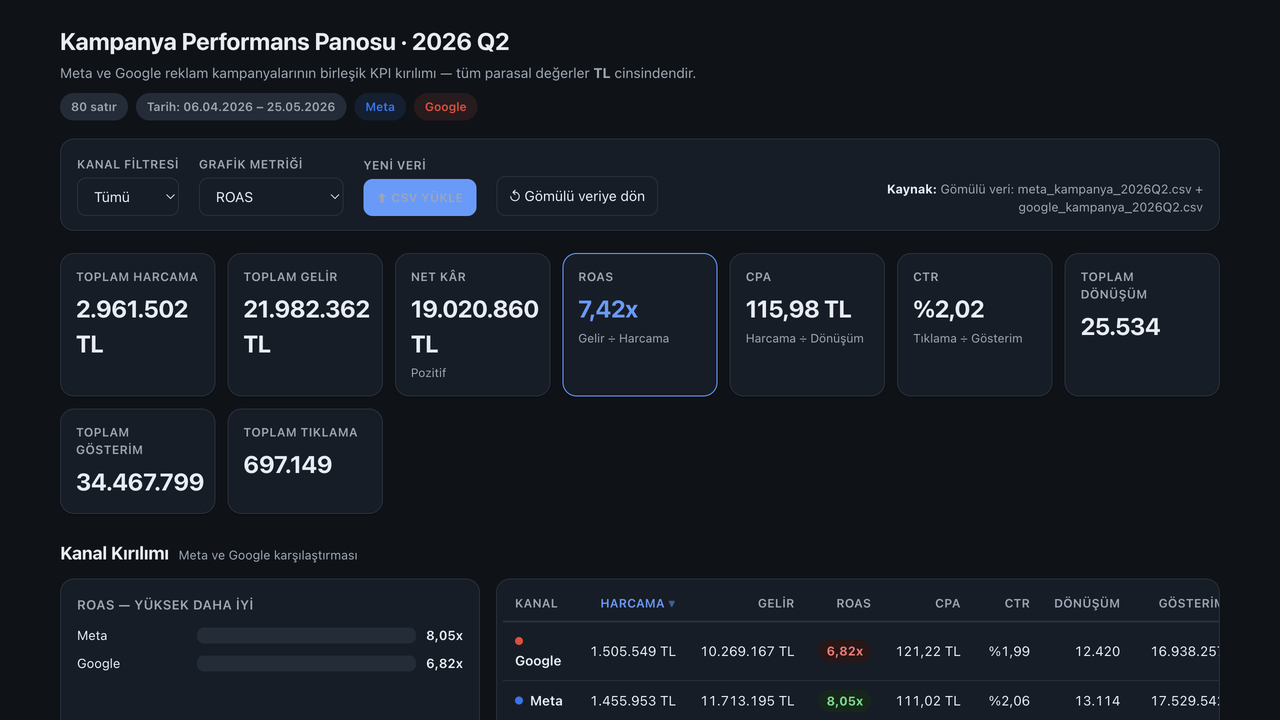
Task: Click the 1.455.953 TL spend cell
Action: click(633, 701)
